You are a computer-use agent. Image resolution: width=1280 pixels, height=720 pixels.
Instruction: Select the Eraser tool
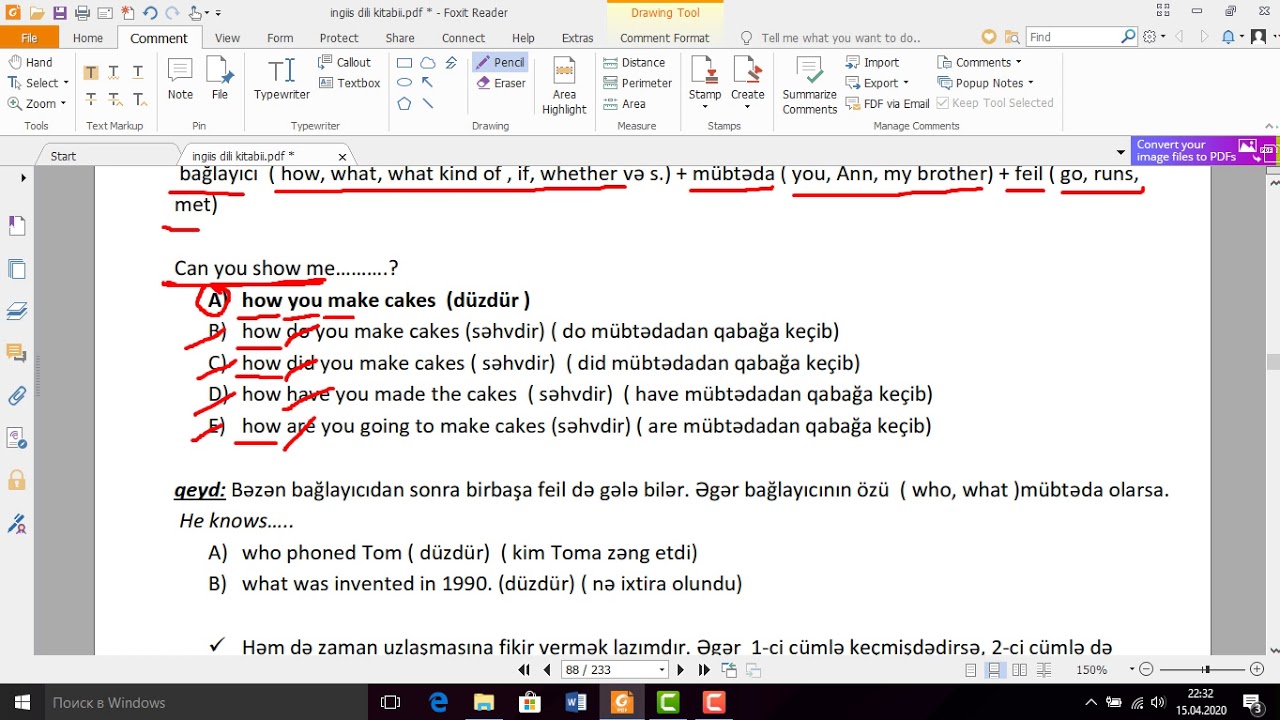(x=501, y=83)
